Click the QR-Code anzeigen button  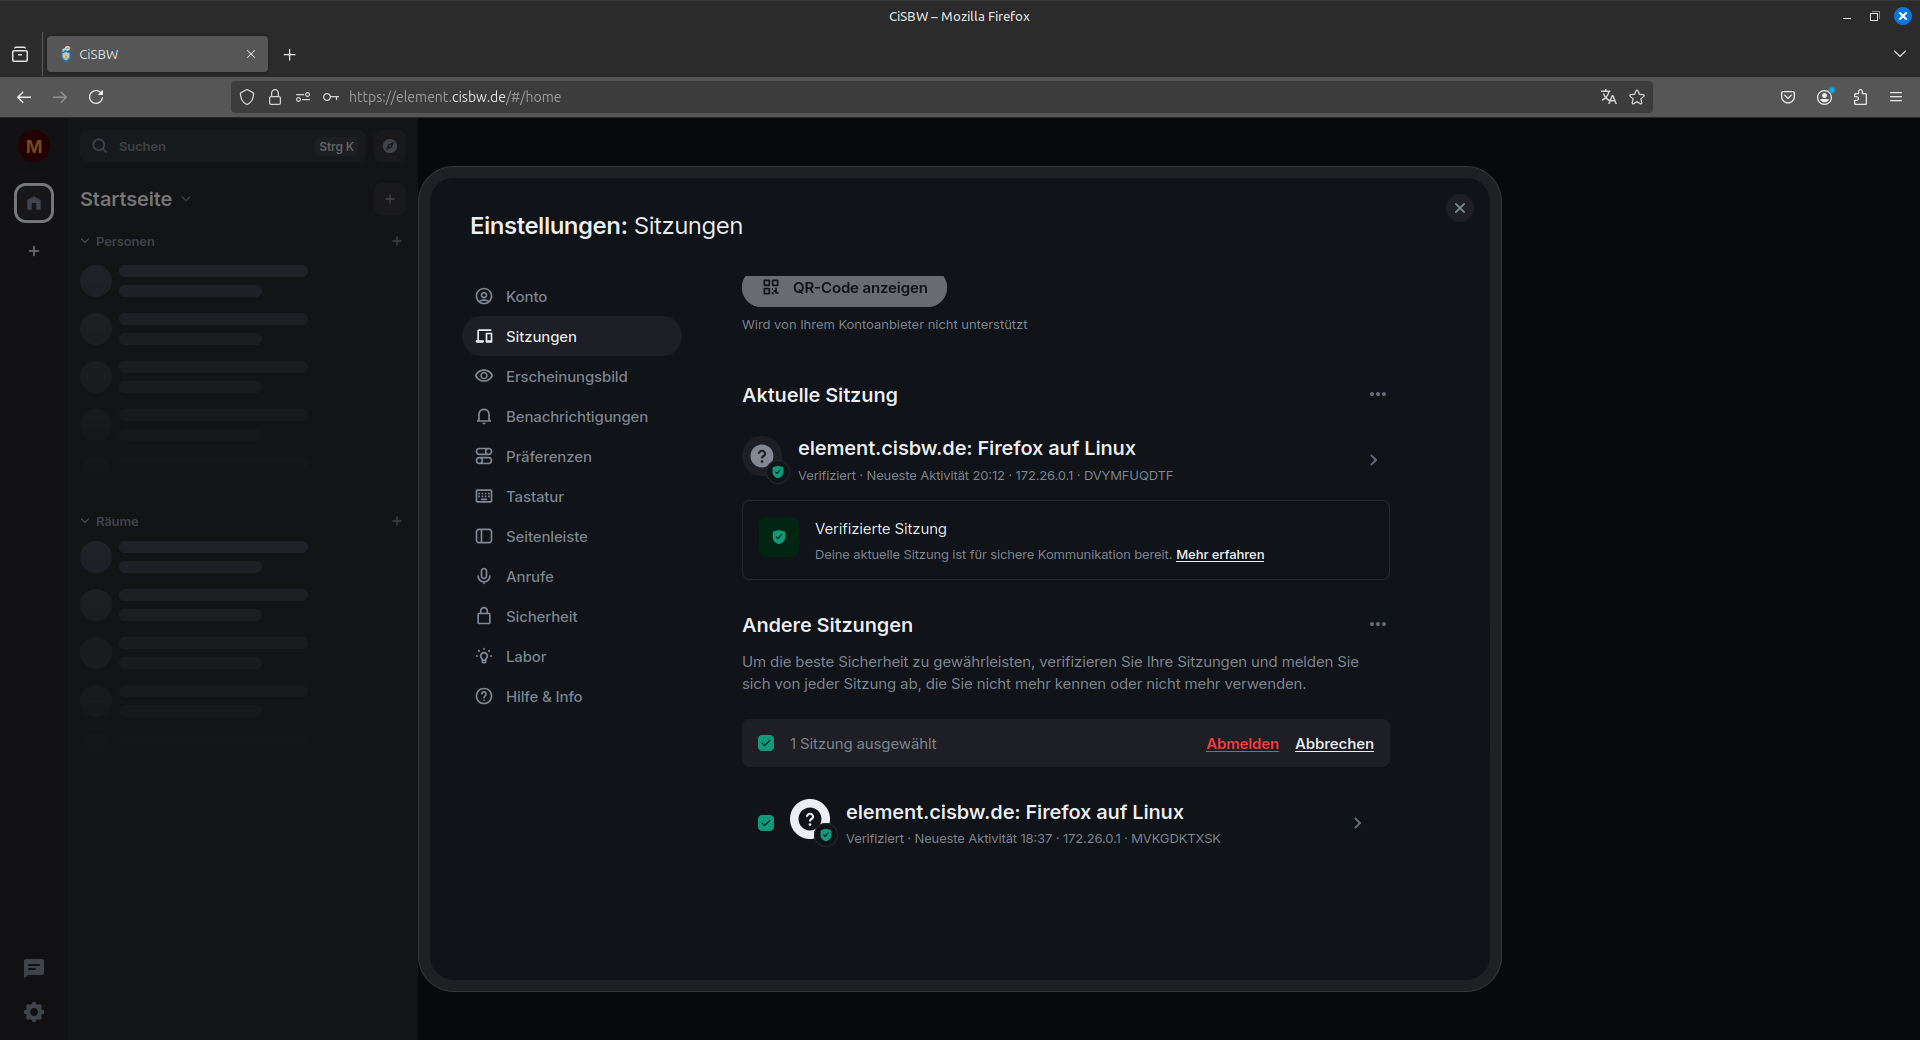point(844,289)
